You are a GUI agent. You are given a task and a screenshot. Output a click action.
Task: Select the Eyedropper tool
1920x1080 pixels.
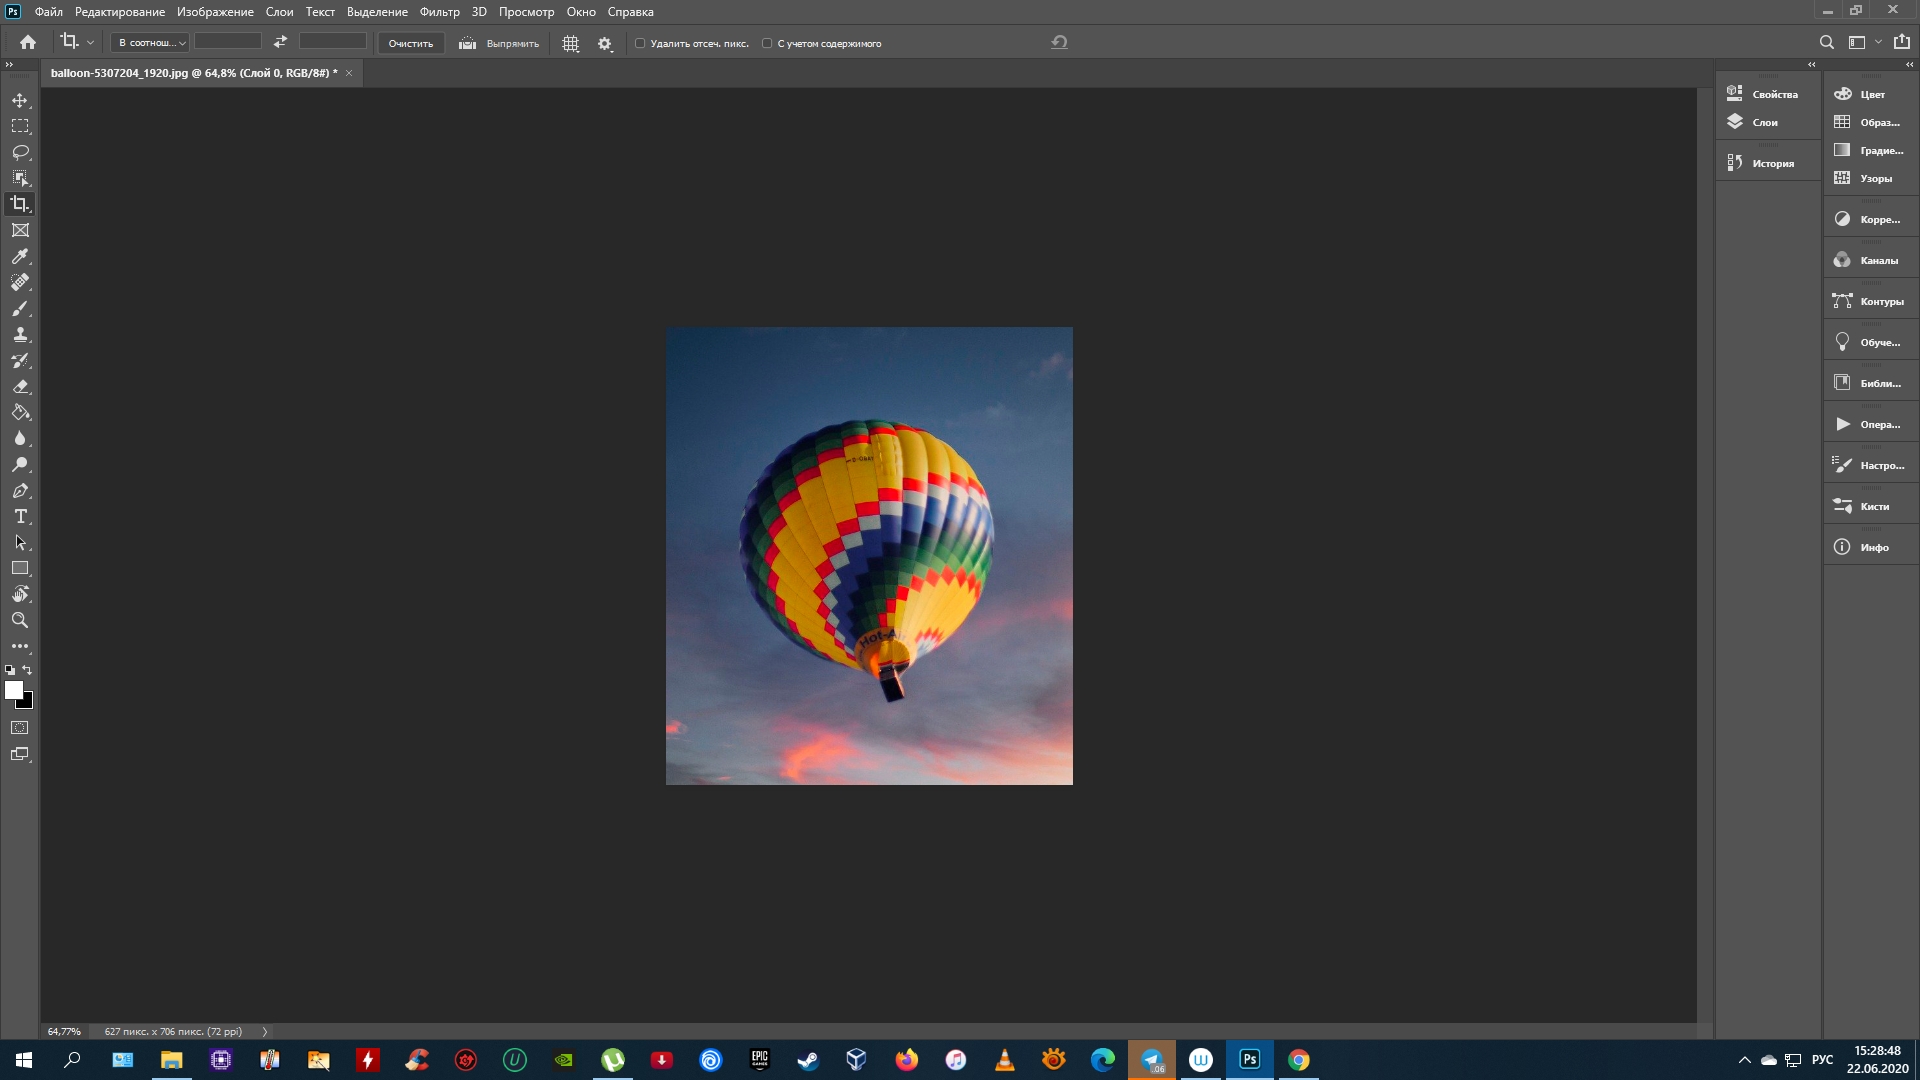20,256
